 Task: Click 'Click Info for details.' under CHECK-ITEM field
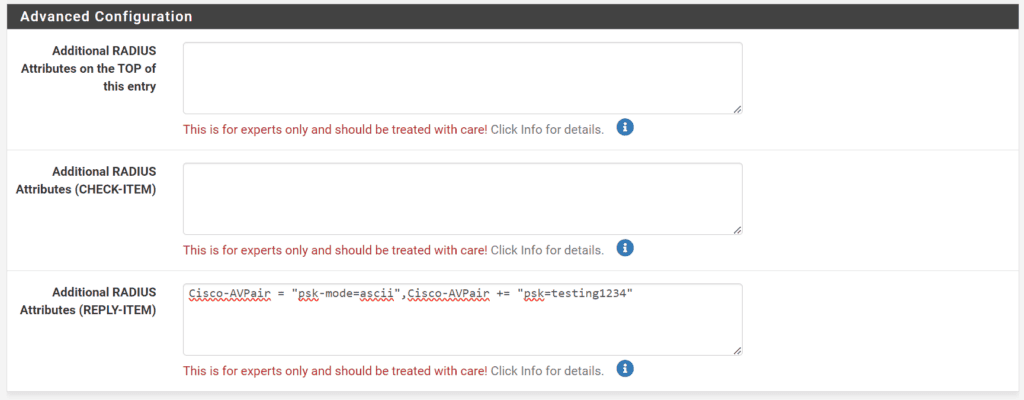tap(547, 250)
